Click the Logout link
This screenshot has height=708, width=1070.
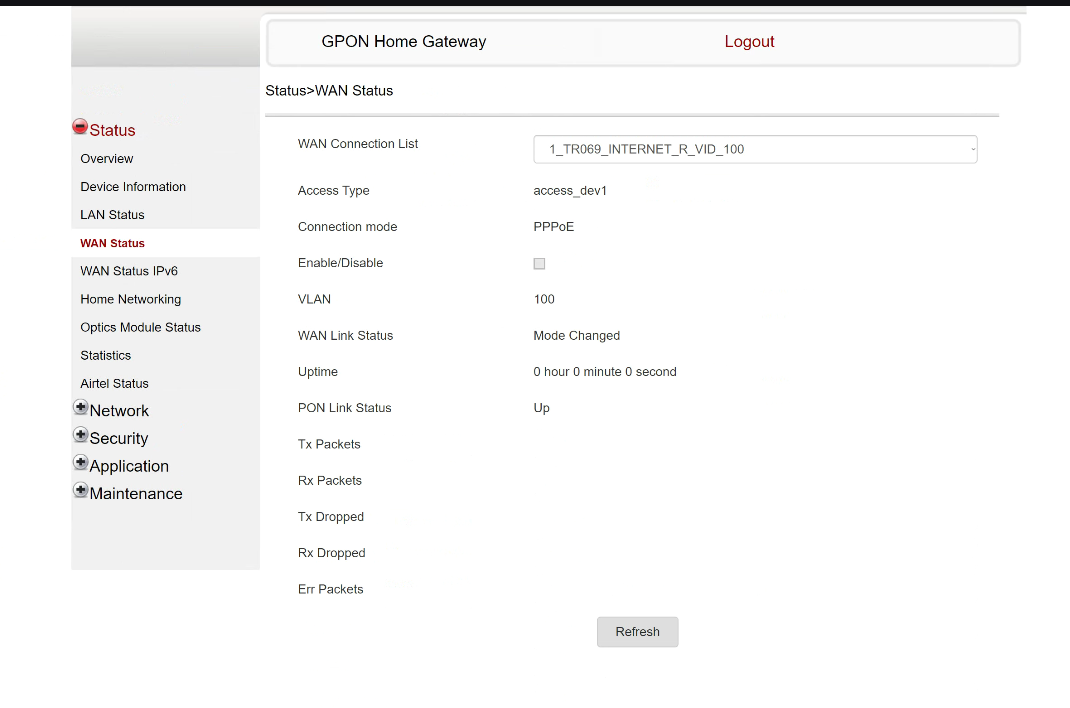point(749,42)
